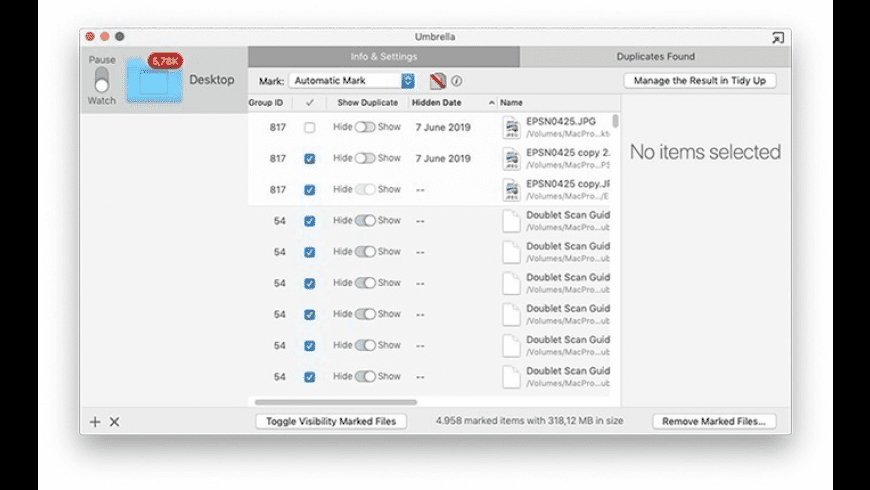This screenshot has height=490, width=870.
Task: Sort by the Hidden Date column header
Action: (453, 103)
